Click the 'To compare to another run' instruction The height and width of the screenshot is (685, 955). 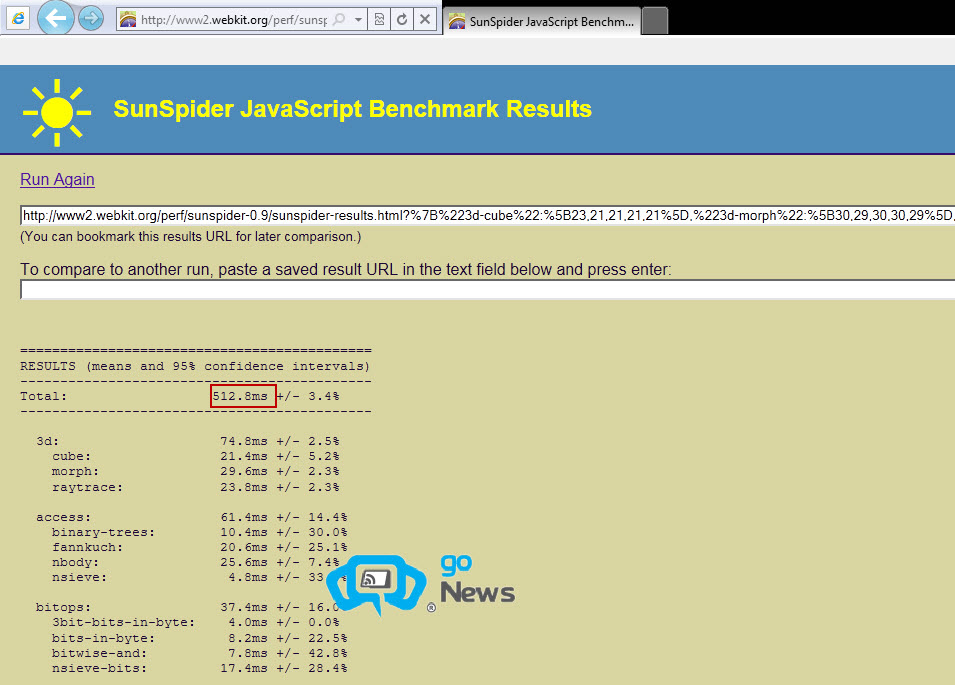coord(345,269)
